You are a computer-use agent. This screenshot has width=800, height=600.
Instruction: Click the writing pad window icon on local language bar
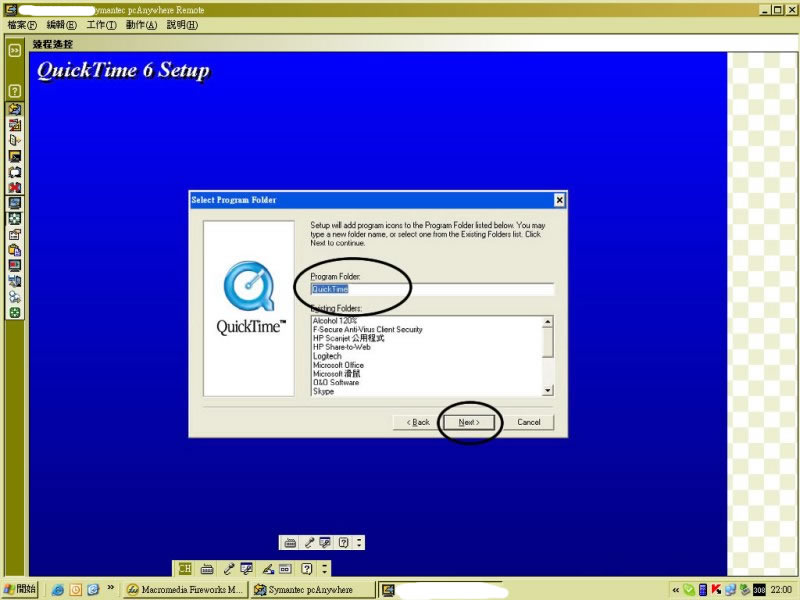pyautogui.click(x=285, y=568)
